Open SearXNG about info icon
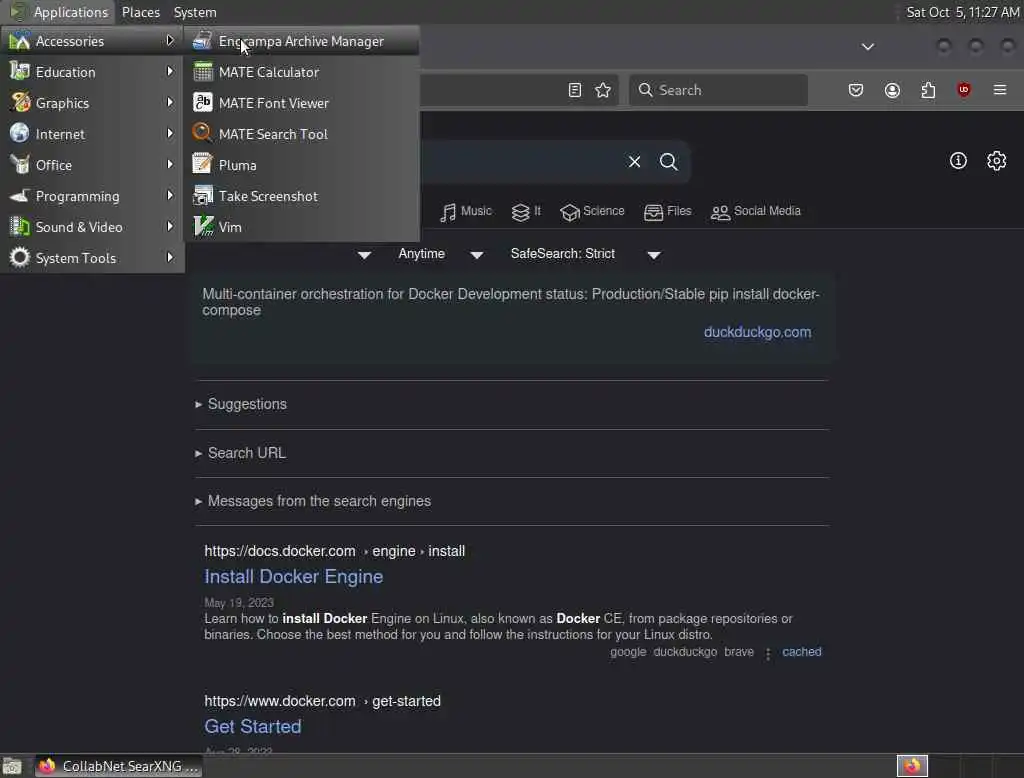Image resolution: width=1024 pixels, height=778 pixels. point(957,161)
